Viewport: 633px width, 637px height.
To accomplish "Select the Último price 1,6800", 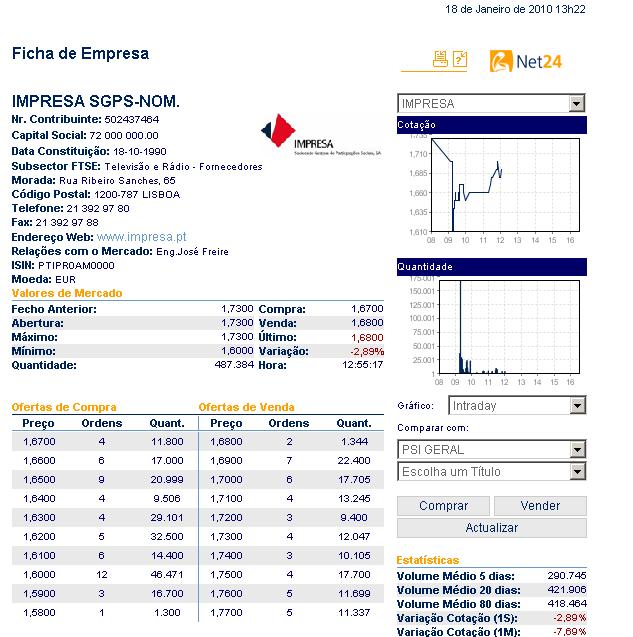I will (x=367, y=337).
